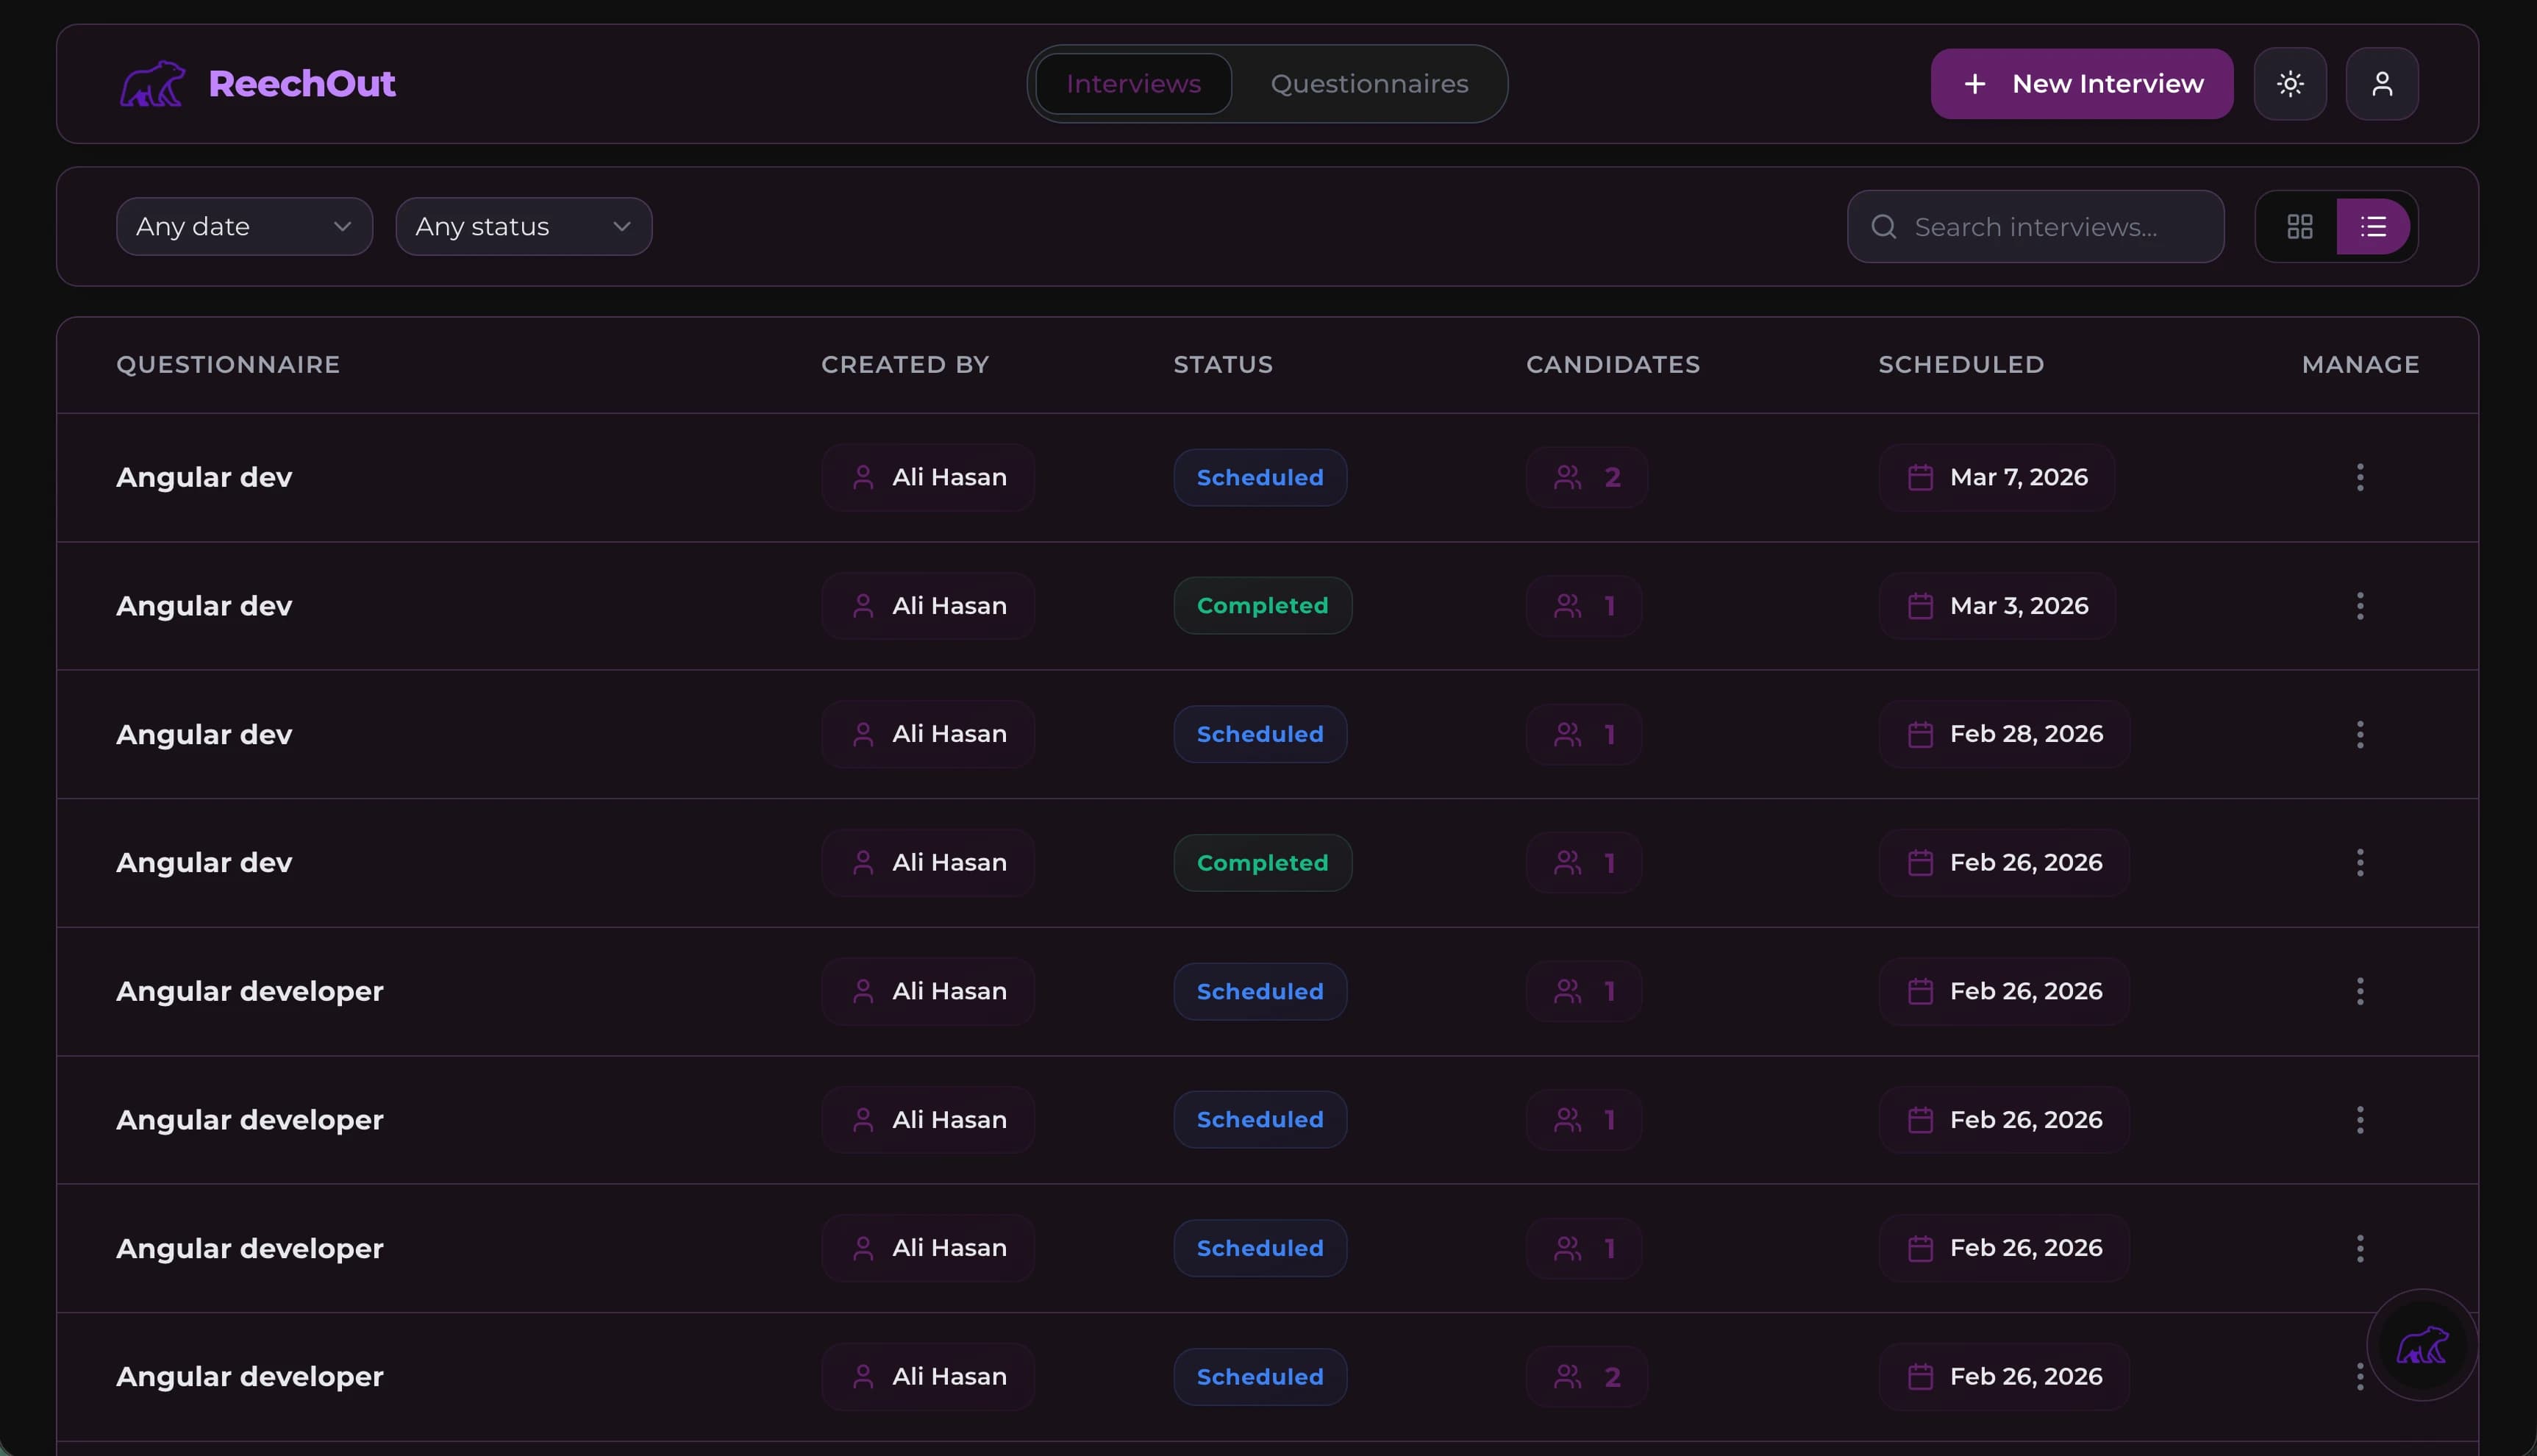2537x1456 pixels.
Task: Click the ReechOut bear logo icon
Action: tap(152, 84)
